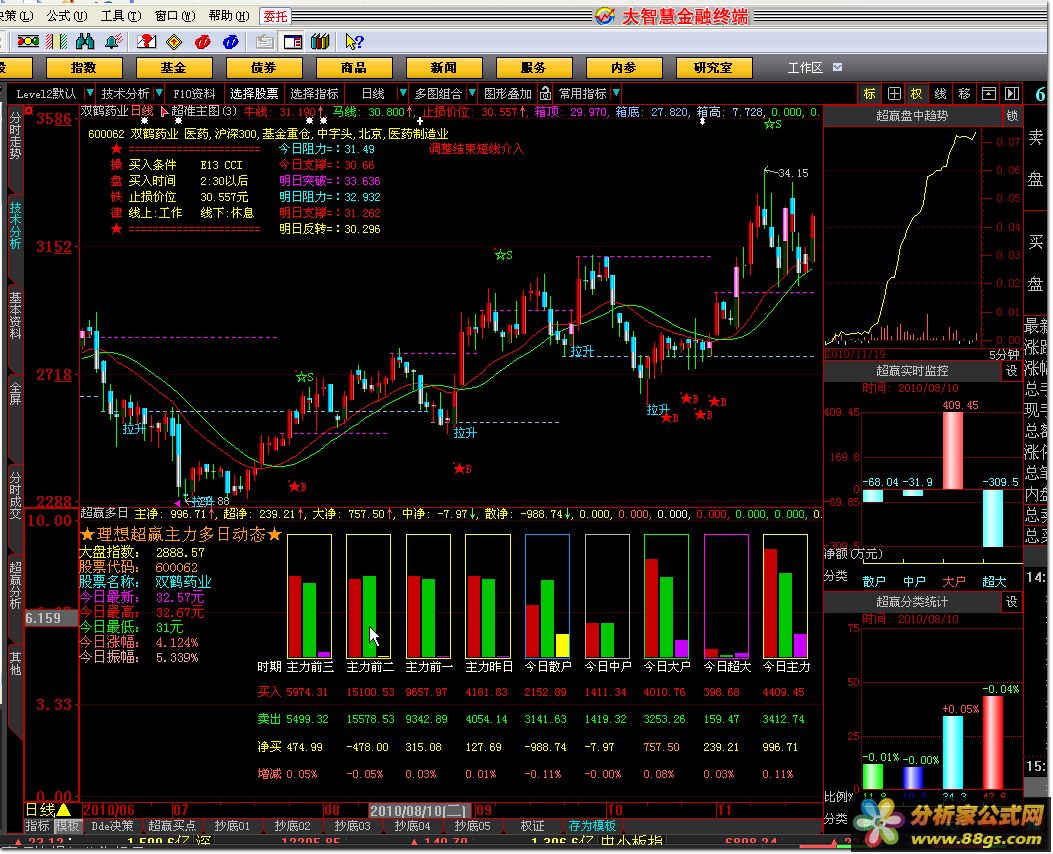This screenshot has width=1053, height=854.
Task: Click the 新闻 category button
Action: pos(443,67)
